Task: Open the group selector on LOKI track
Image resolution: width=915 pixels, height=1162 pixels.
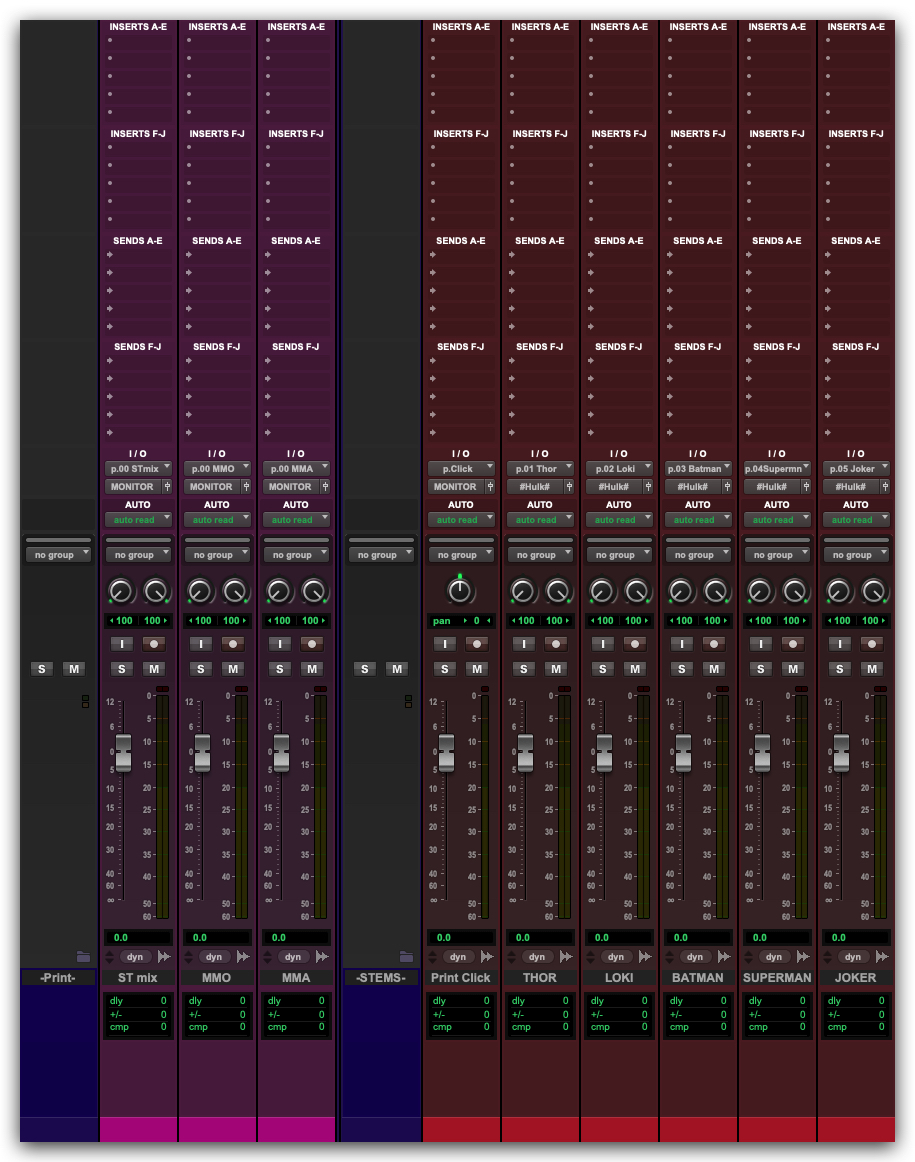Action: [x=616, y=555]
